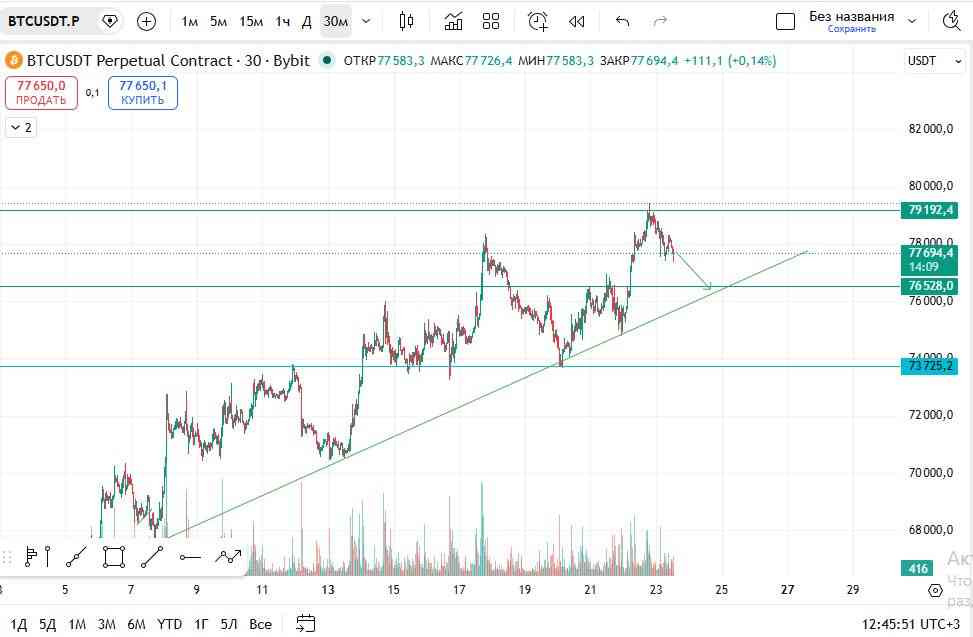This screenshot has height=637, width=973.
Task: Expand the timeframe interval dropdown arrow
Action: coord(366,22)
